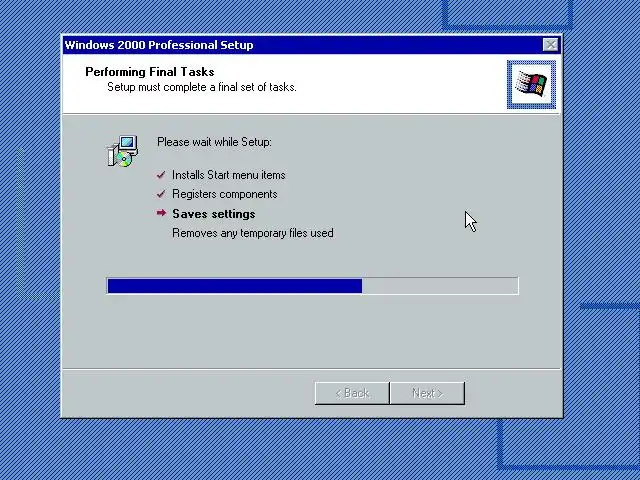Click the red arrow beside Saves settings
640x480 pixels.
pos(161,213)
